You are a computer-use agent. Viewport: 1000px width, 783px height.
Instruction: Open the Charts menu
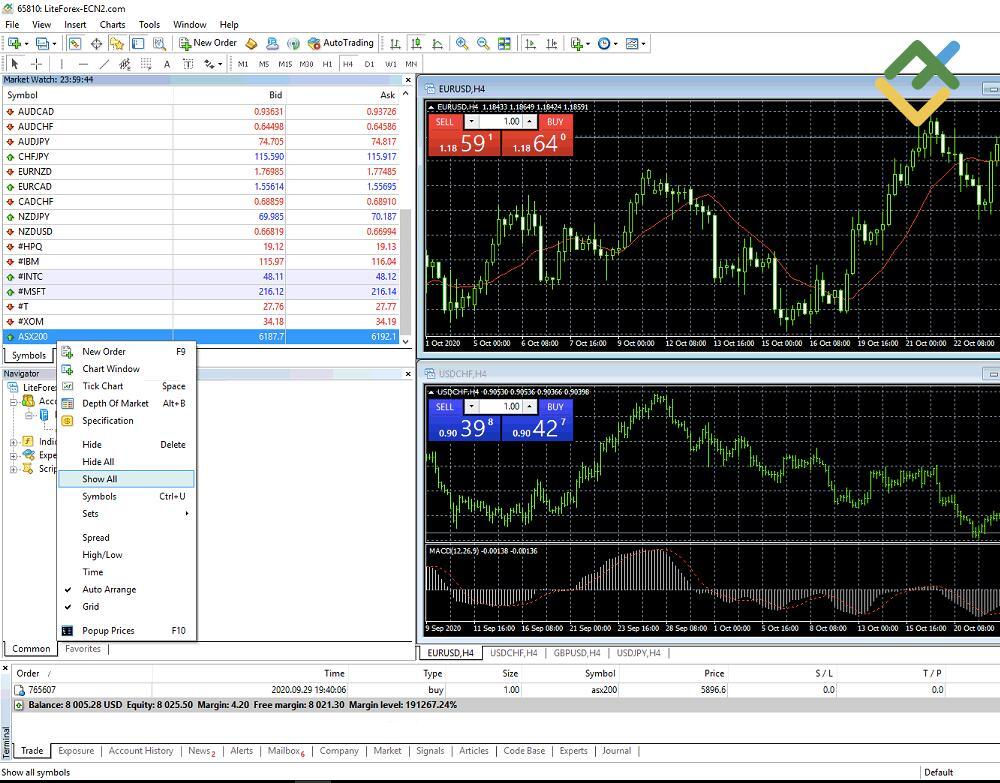click(112, 24)
